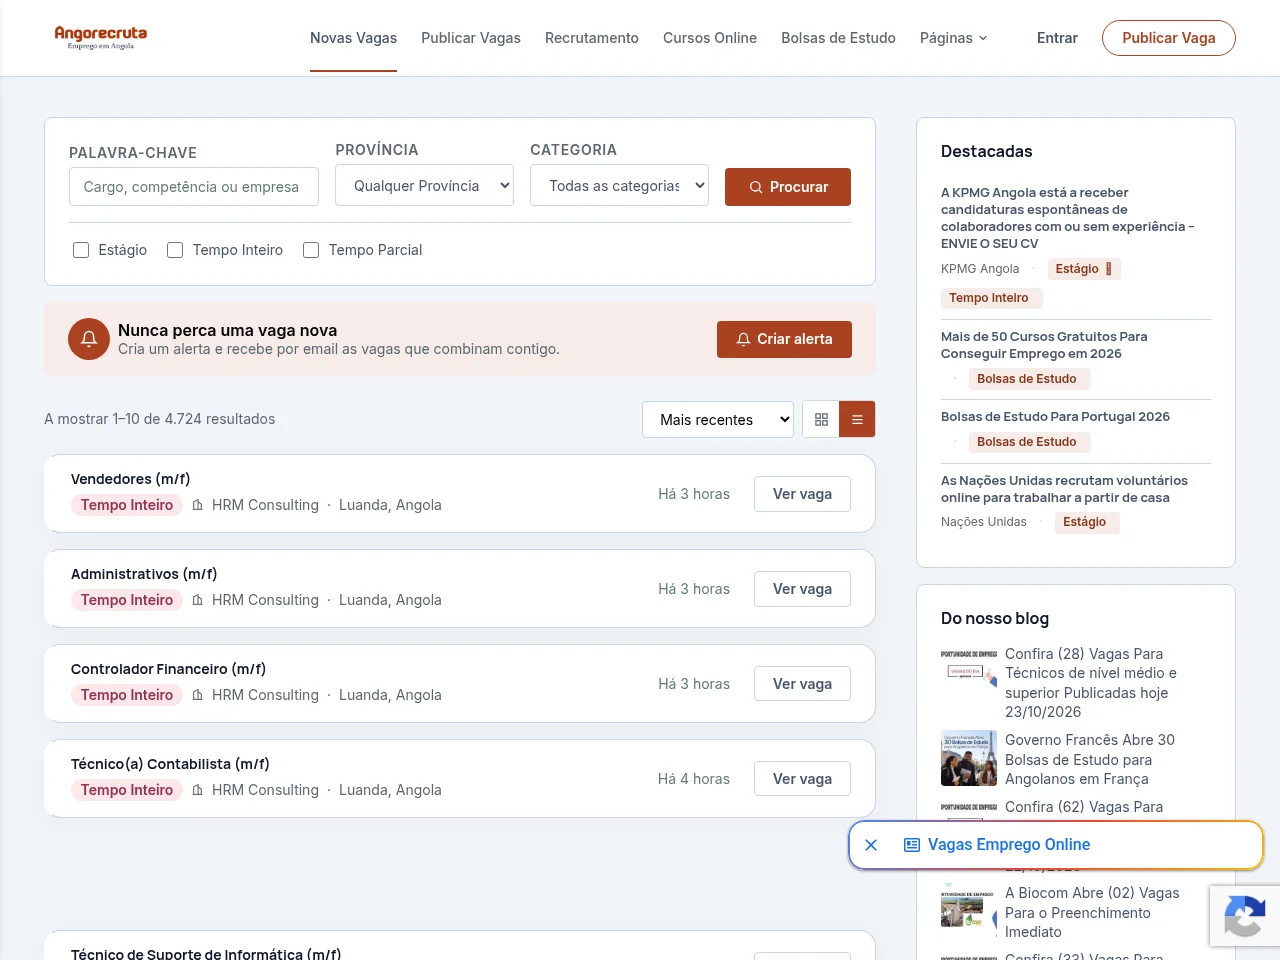The height and width of the screenshot is (960, 1280).
Task: Click Ver vaga for Vendedores (m/f)
Action: click(802, 494)
